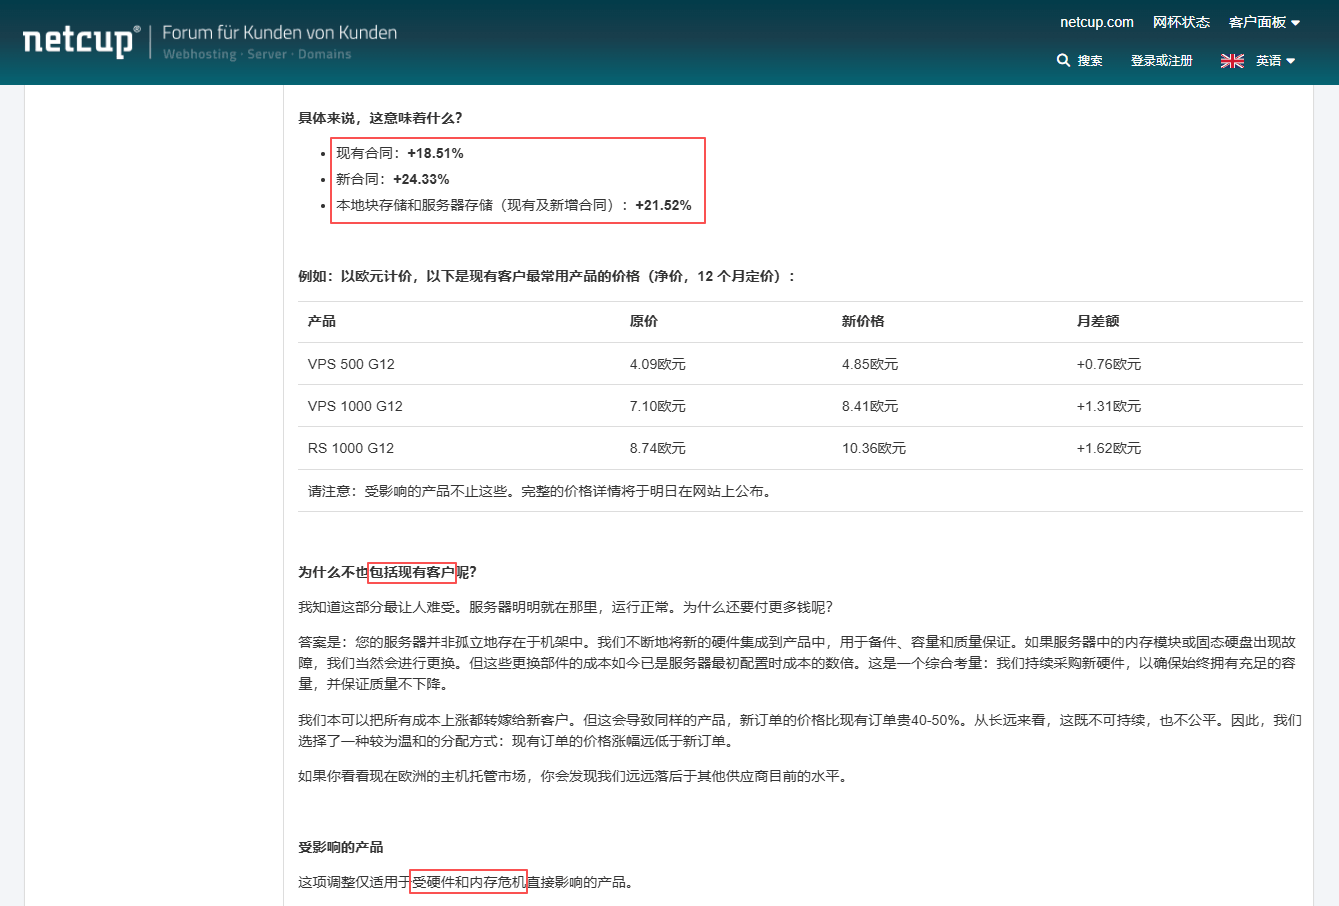Viewport: 1339px width, 906px height.
Task: Go to the 网杯状态 page
Action: (x=1181, y=22)
